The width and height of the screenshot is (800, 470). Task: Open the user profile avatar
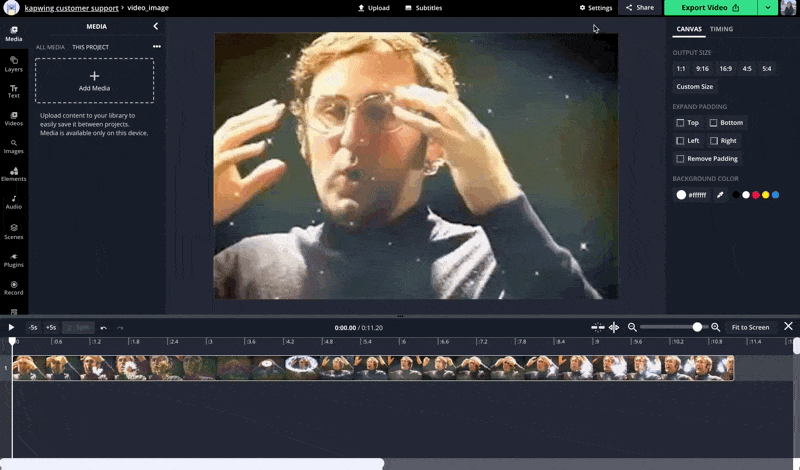pyautogui.click(x=788, y=8)
